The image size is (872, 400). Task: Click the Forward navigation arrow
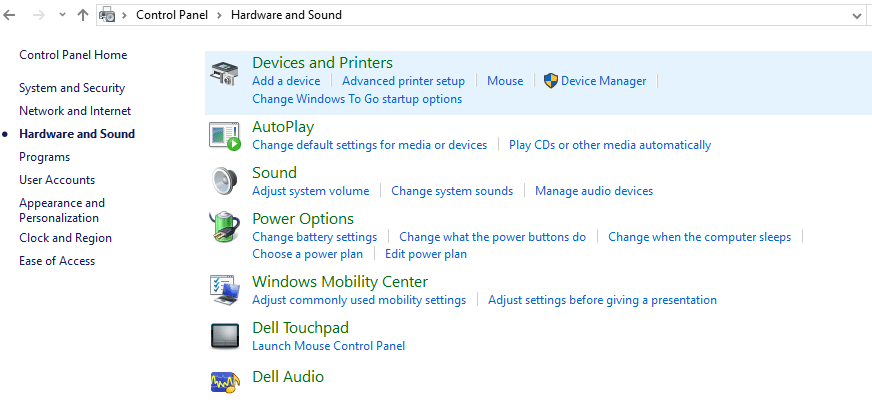coord(38,15)
